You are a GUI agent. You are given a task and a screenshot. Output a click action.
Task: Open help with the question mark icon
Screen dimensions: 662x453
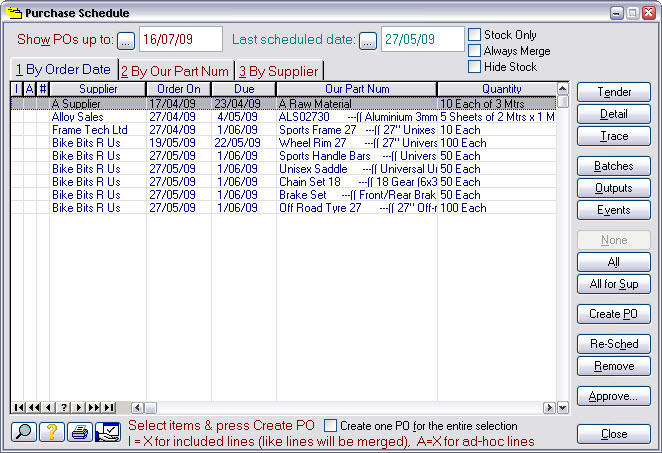pyautogui.click(x=50, y=433)
